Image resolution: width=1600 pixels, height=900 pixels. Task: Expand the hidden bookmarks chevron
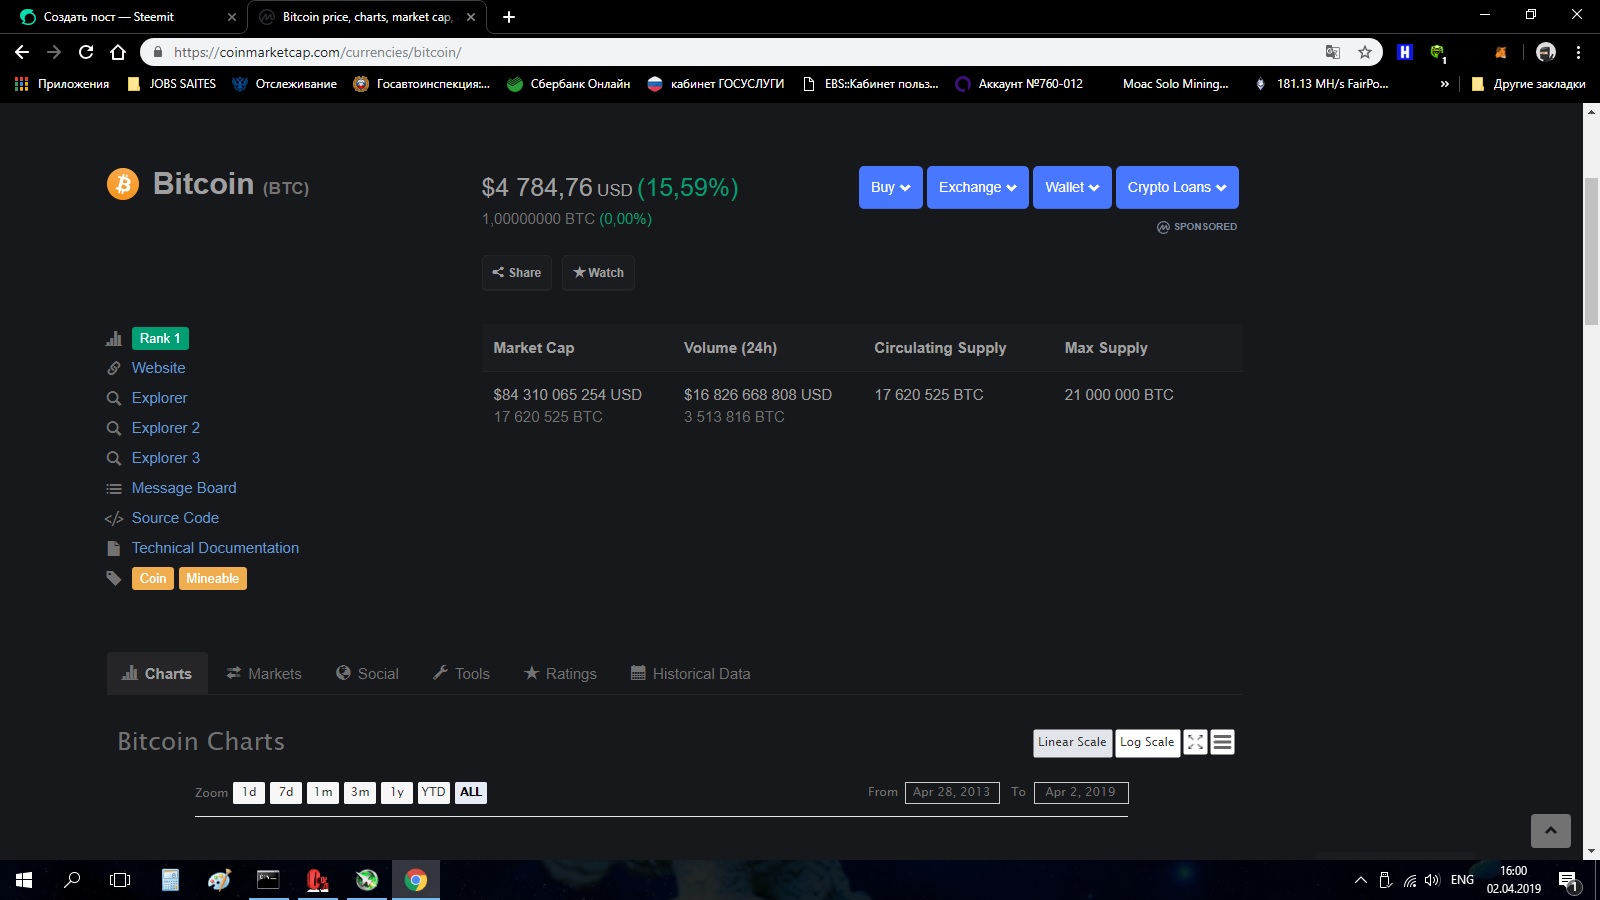[1444, 84]
